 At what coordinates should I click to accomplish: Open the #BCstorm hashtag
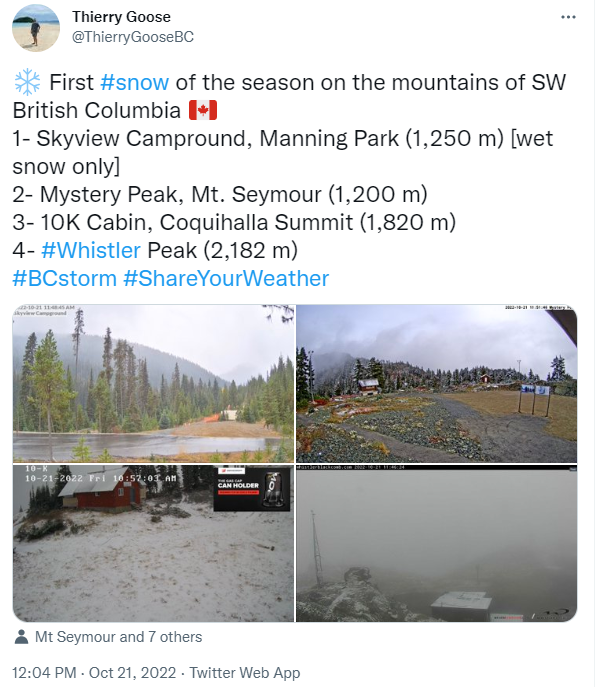(64, 279)
